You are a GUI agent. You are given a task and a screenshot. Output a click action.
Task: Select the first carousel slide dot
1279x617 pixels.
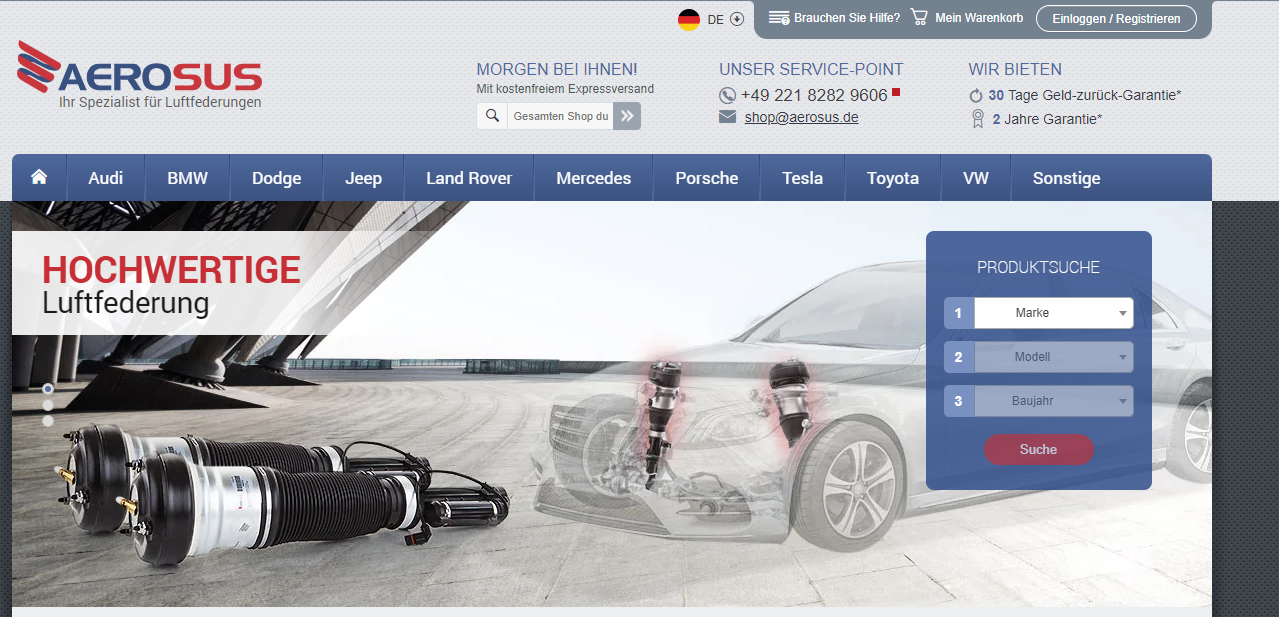(48, 389)
